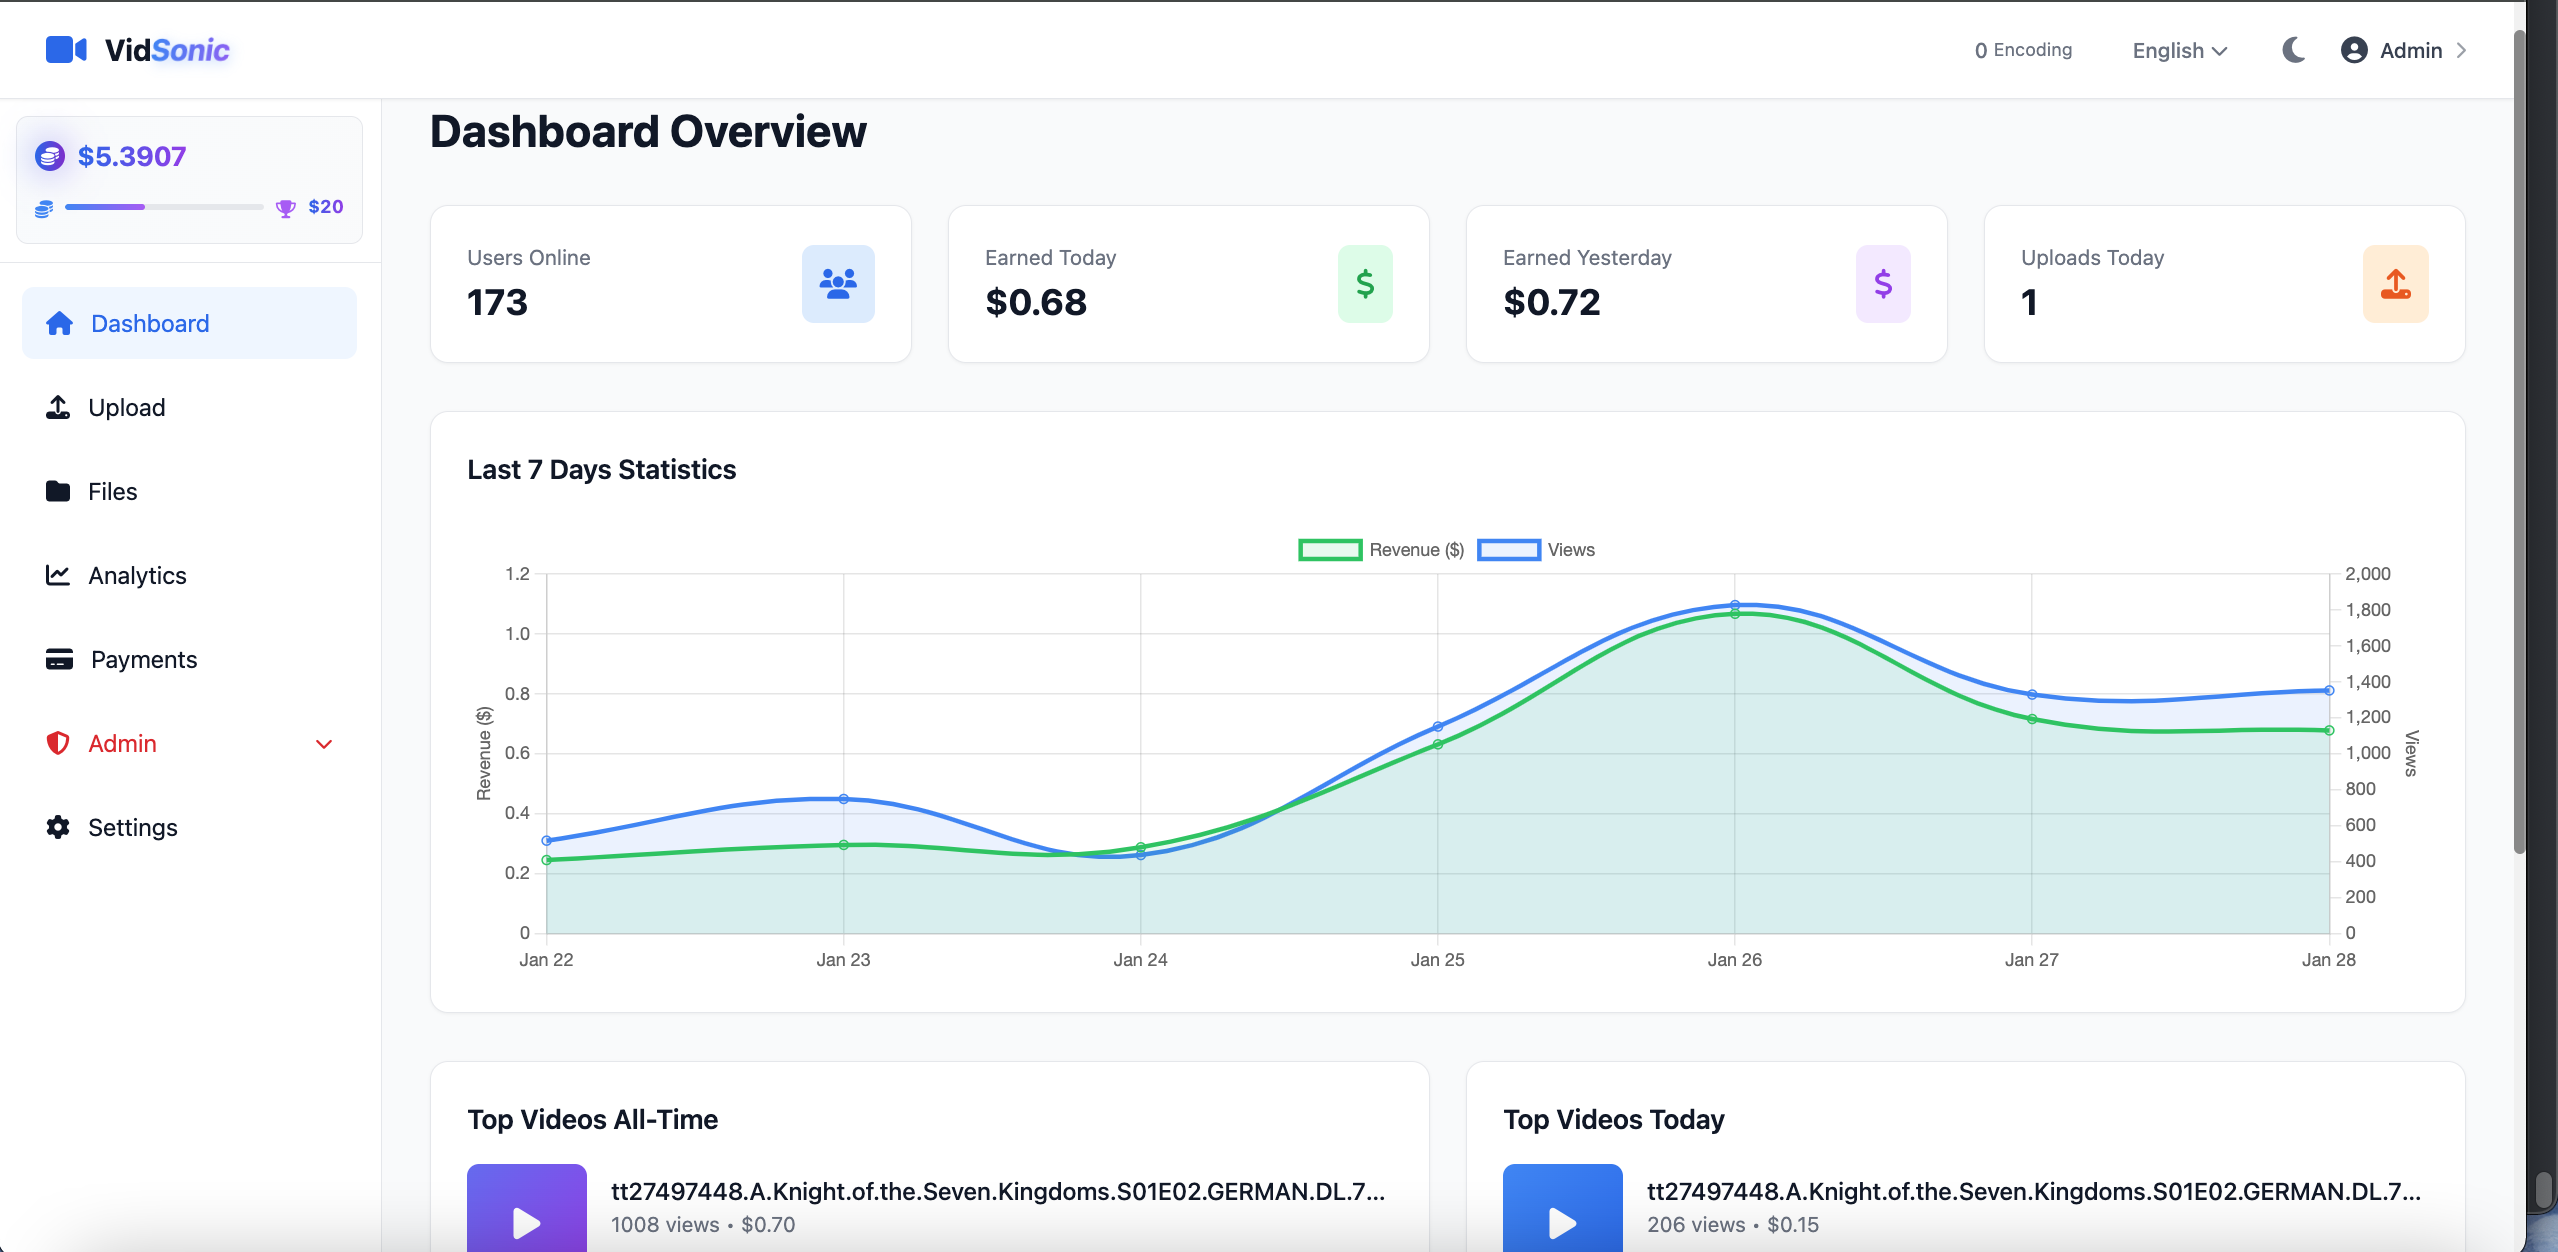Viewport: 2558px width, 1252px height.
Task: Open Payments in the sidebar
Action: (143, 660)
